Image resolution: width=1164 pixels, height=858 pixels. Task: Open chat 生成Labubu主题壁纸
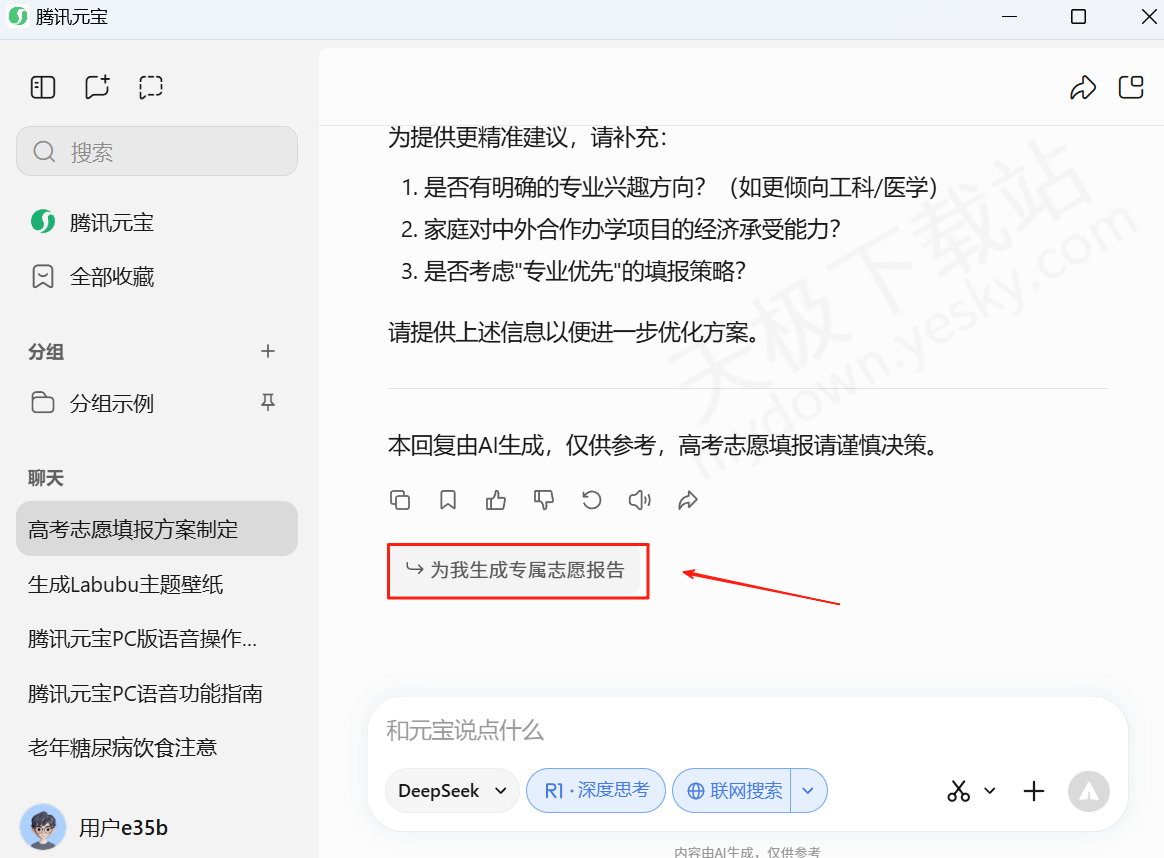pyautogui.click(x=126, y=584)
